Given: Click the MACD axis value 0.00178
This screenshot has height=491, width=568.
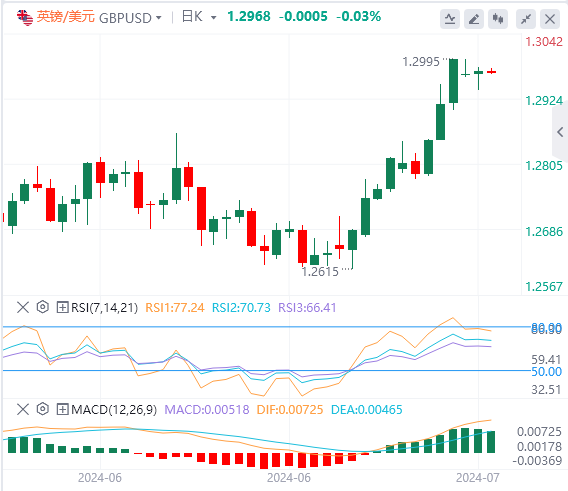Looking at the screenshot, I should coord(539,447).
